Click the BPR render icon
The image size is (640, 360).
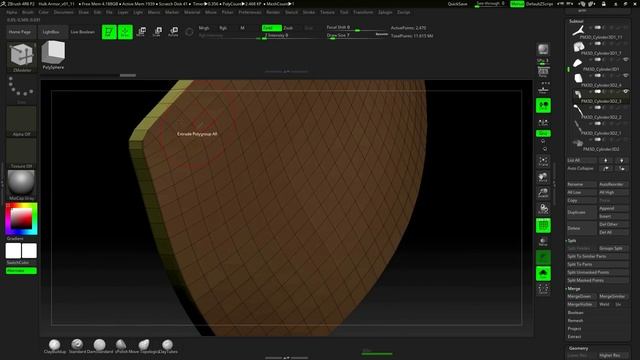click(543, 50)
